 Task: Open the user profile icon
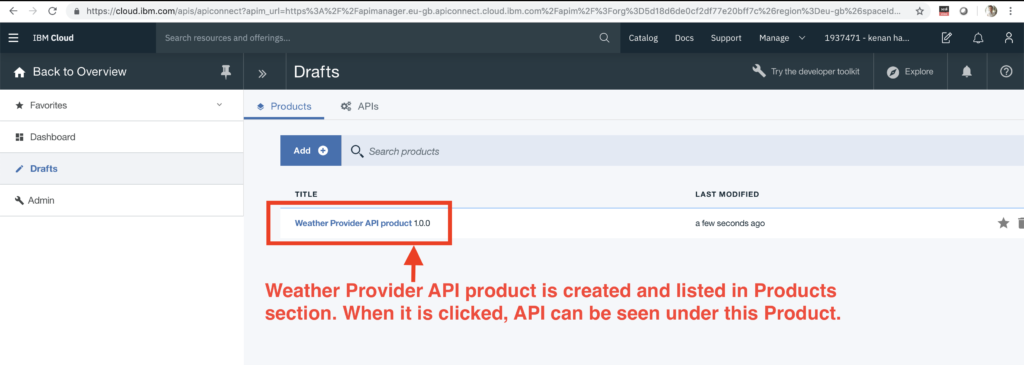tap(1009, 38)
